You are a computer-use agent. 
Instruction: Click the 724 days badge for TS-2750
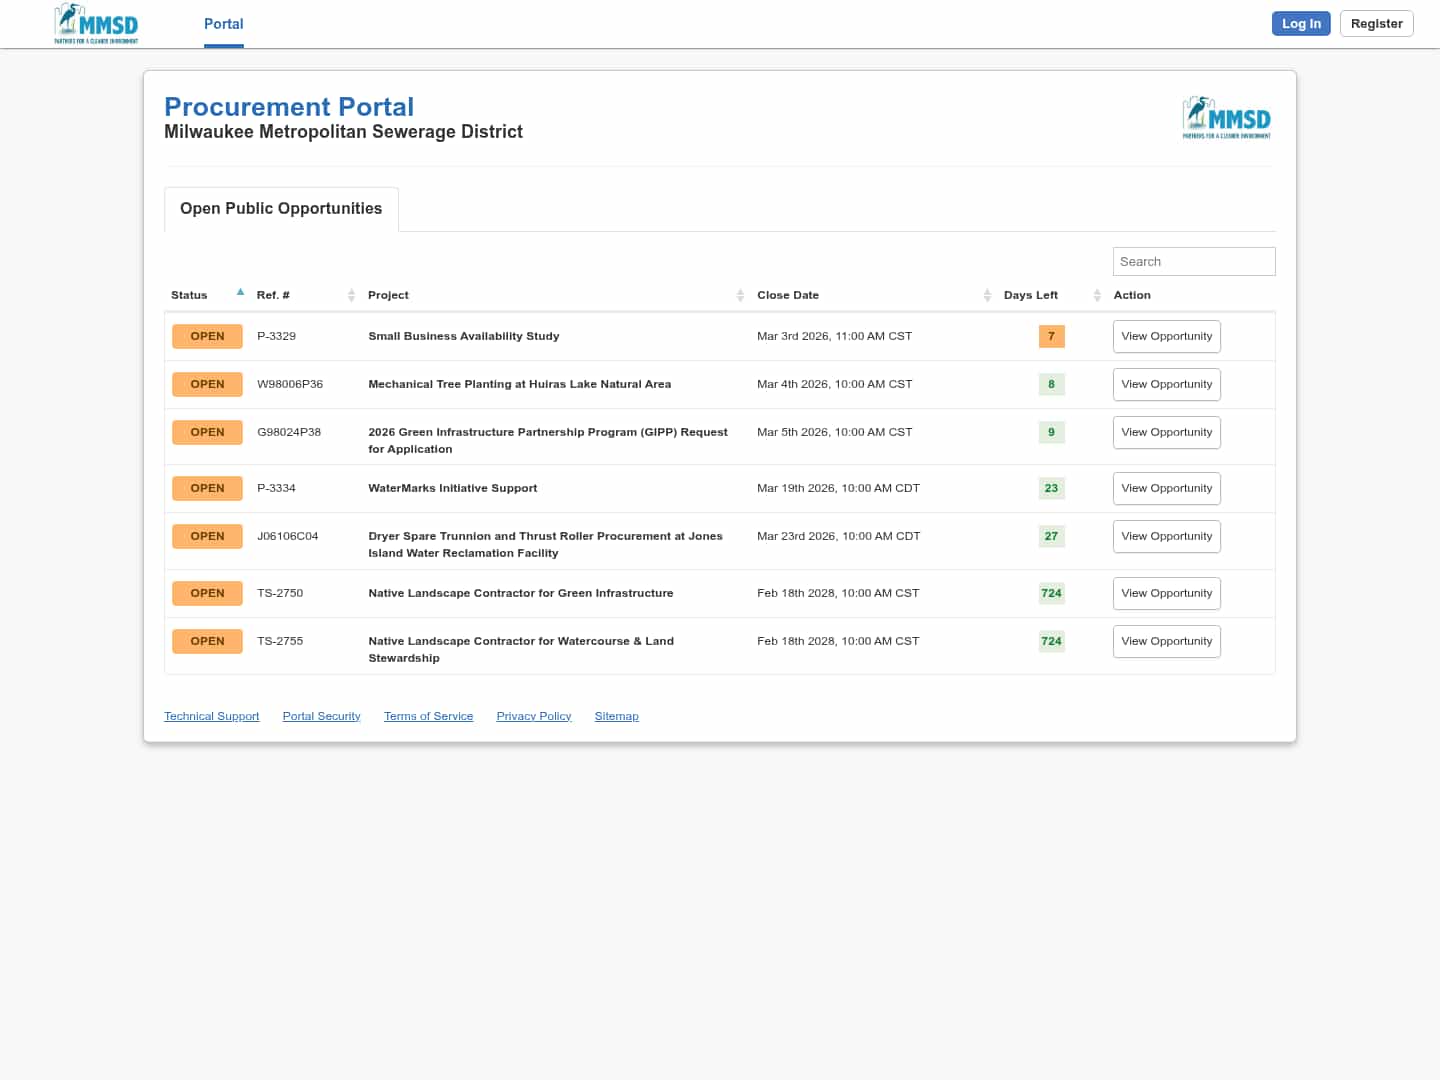pyautogui.click(x=1051, y=593)
